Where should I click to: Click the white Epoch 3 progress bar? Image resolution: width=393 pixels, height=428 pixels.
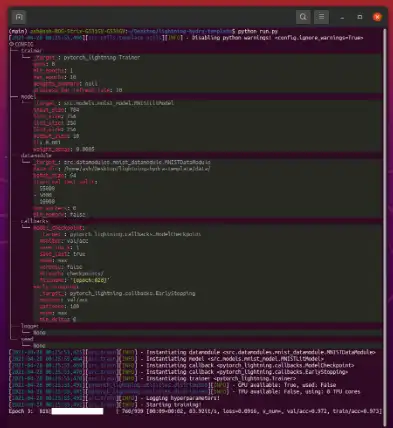point(77,411)
